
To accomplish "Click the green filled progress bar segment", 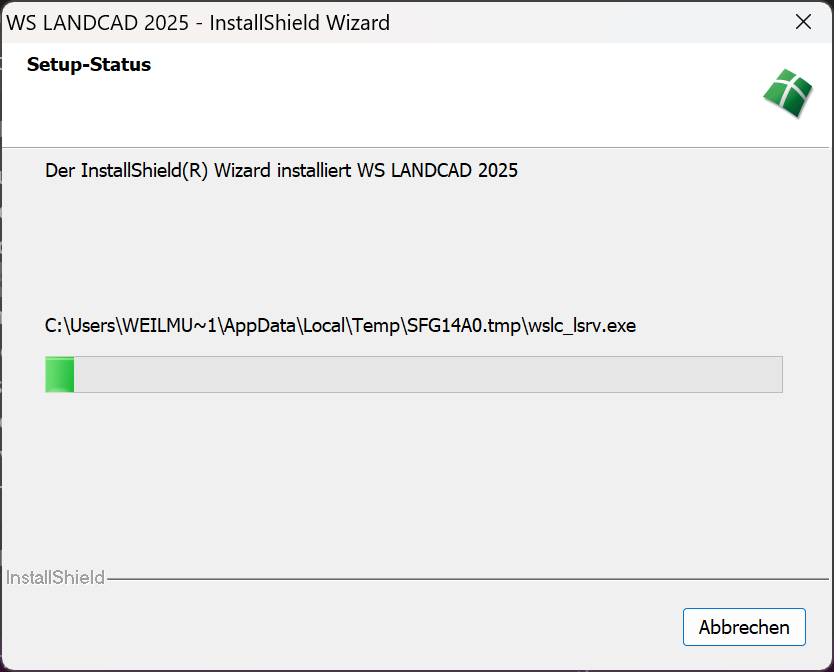I will click(60, 375).
